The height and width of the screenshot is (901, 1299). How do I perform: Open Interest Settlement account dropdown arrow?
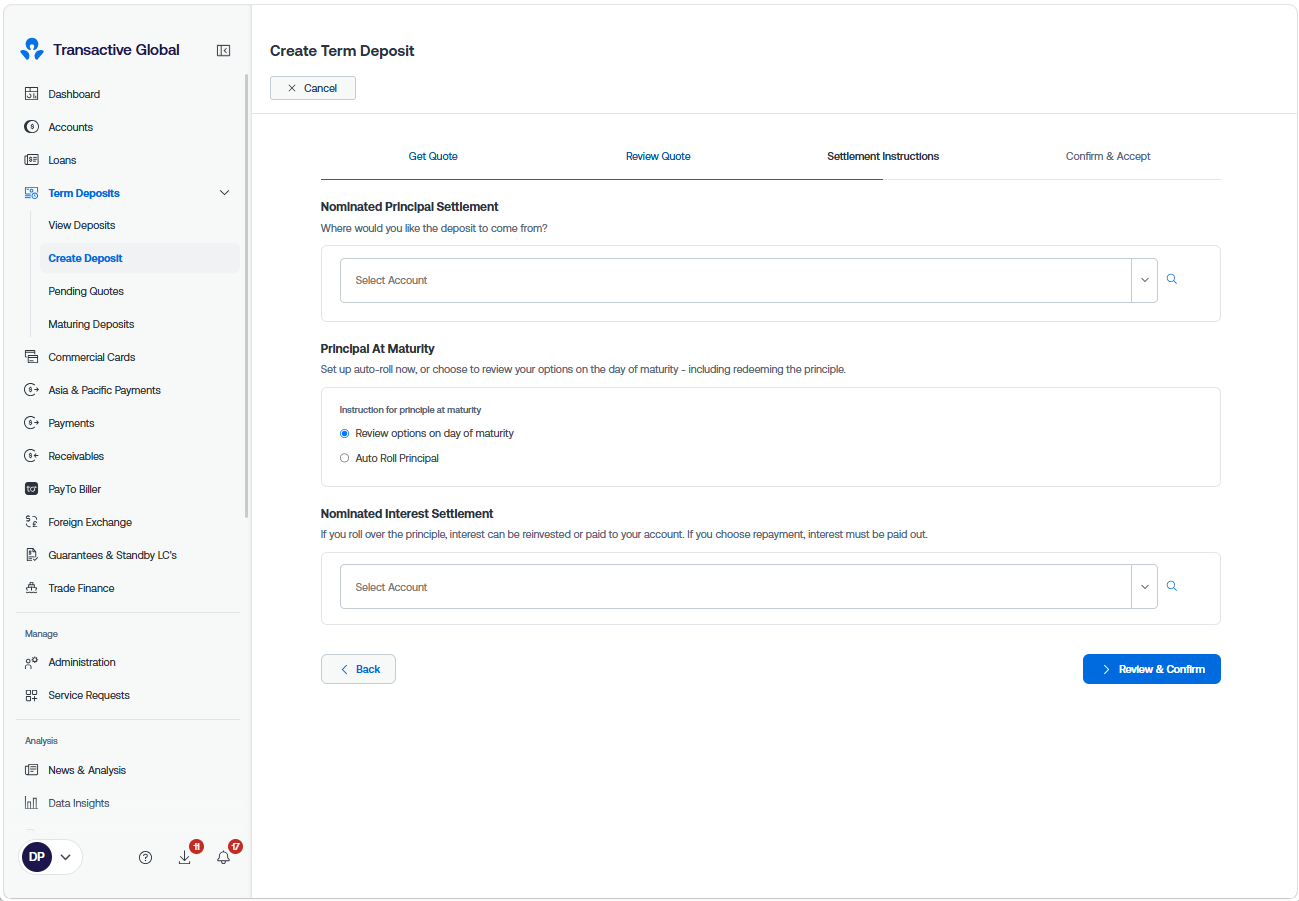coord(1145,587)
